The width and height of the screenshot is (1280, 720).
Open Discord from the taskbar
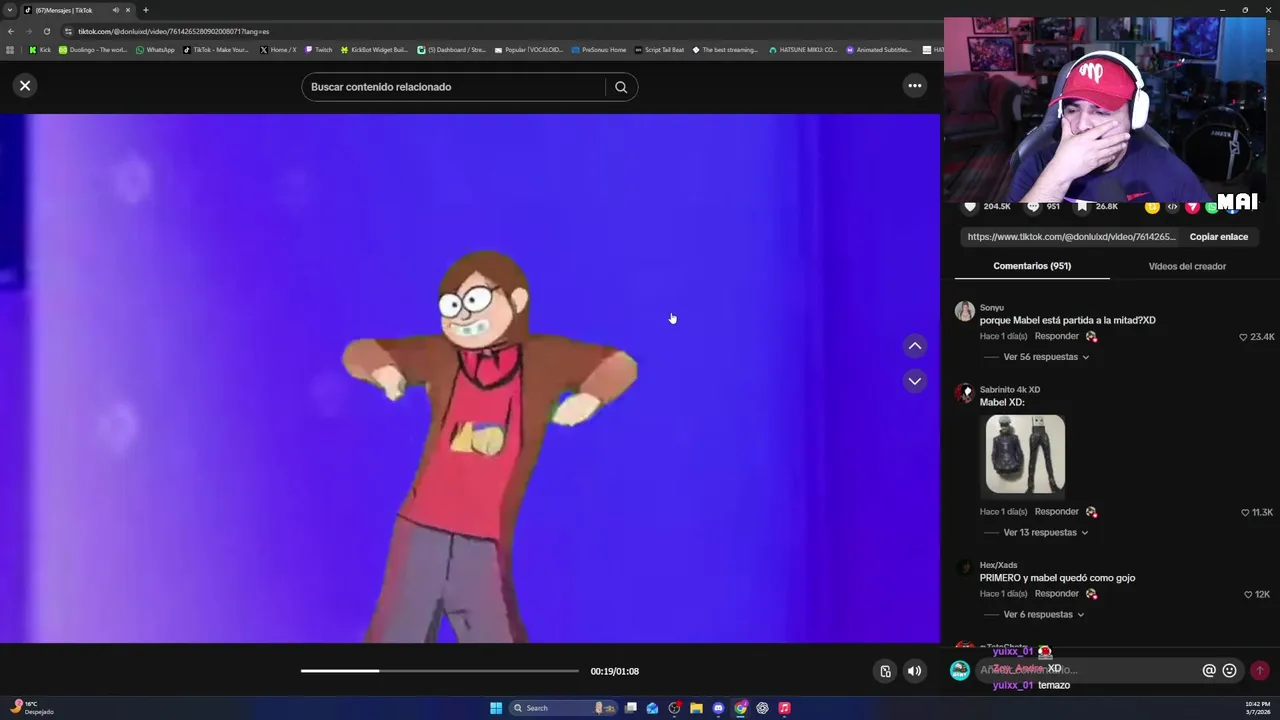pos(718,708)
